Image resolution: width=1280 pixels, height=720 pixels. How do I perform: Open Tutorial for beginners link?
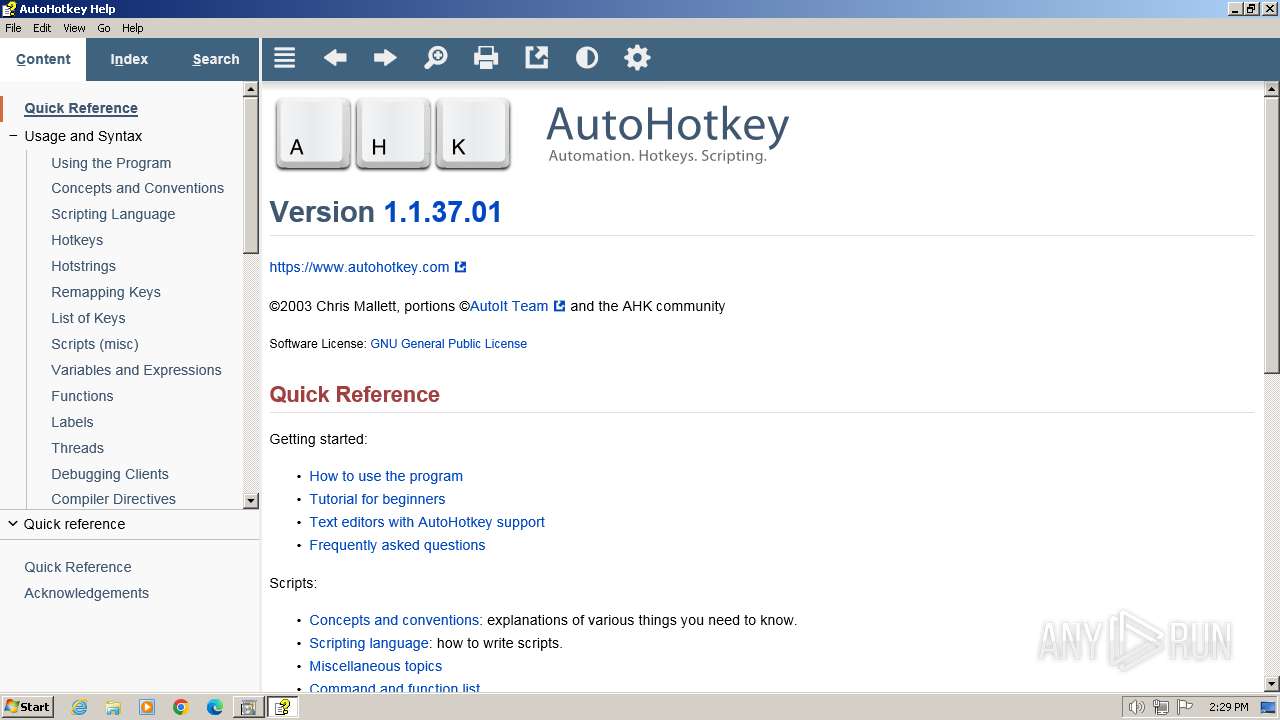(377, 499)
